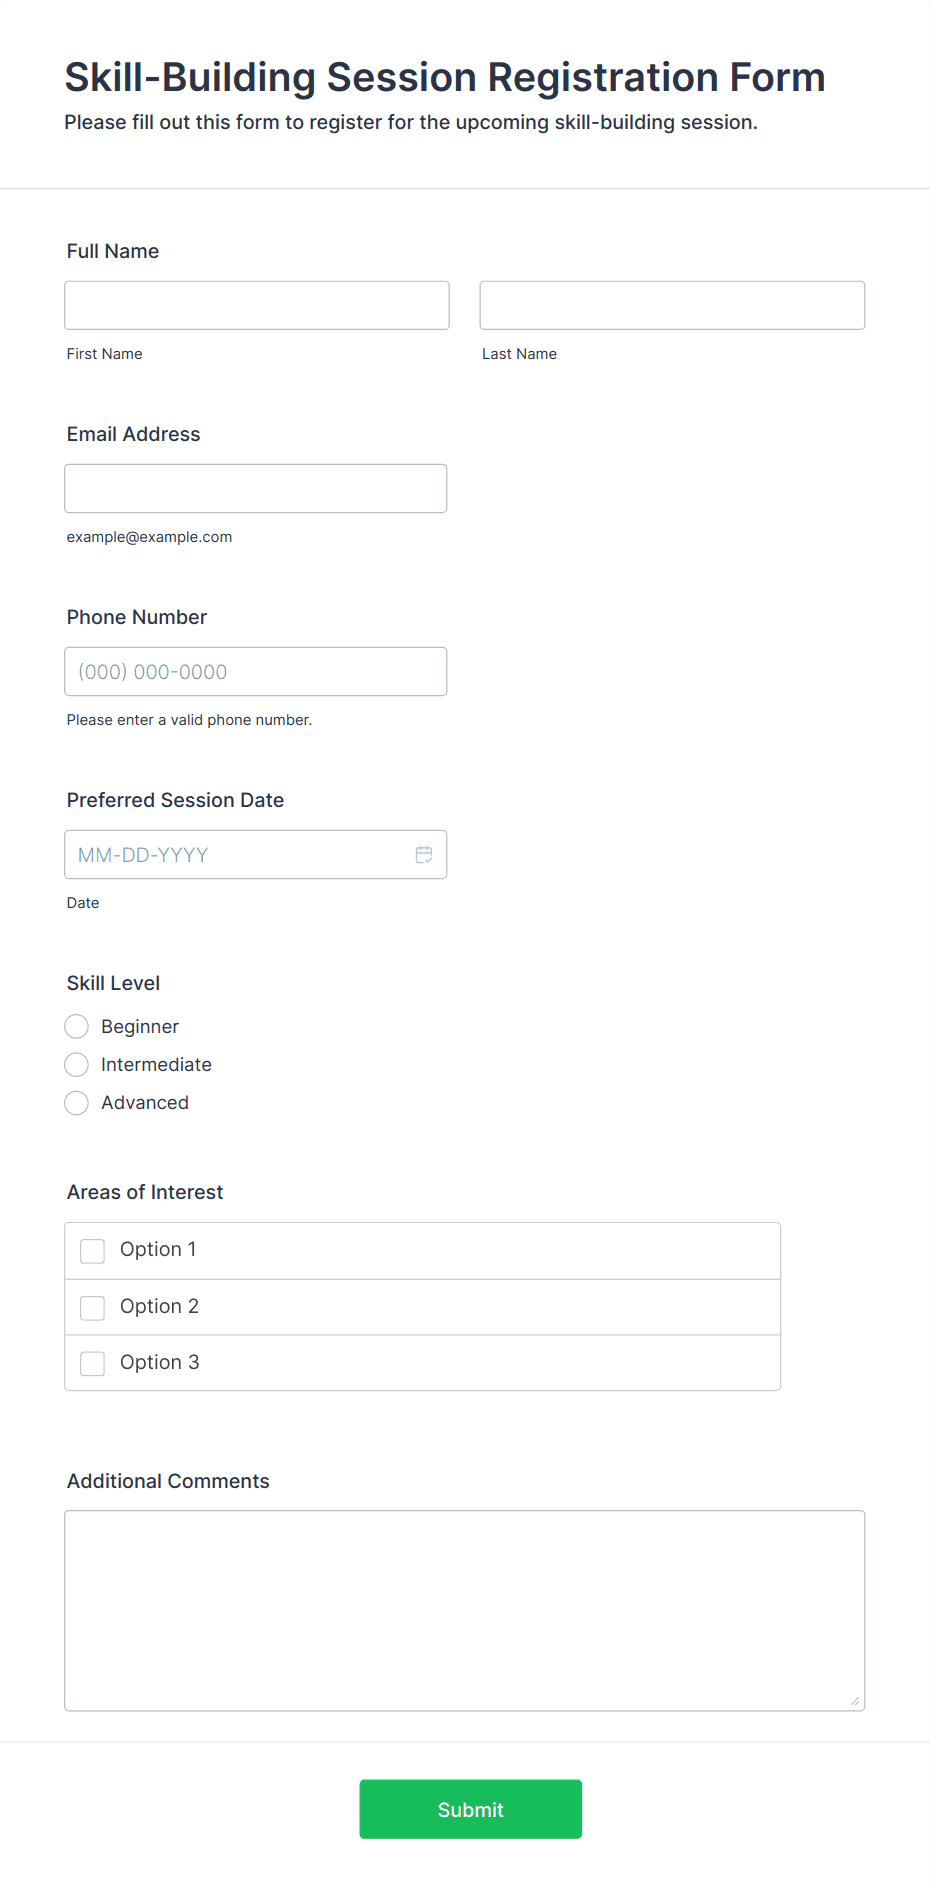Click inside the First Name field
The height and width of the screenshot is (1888, 930).
click(x=256, y=304)
